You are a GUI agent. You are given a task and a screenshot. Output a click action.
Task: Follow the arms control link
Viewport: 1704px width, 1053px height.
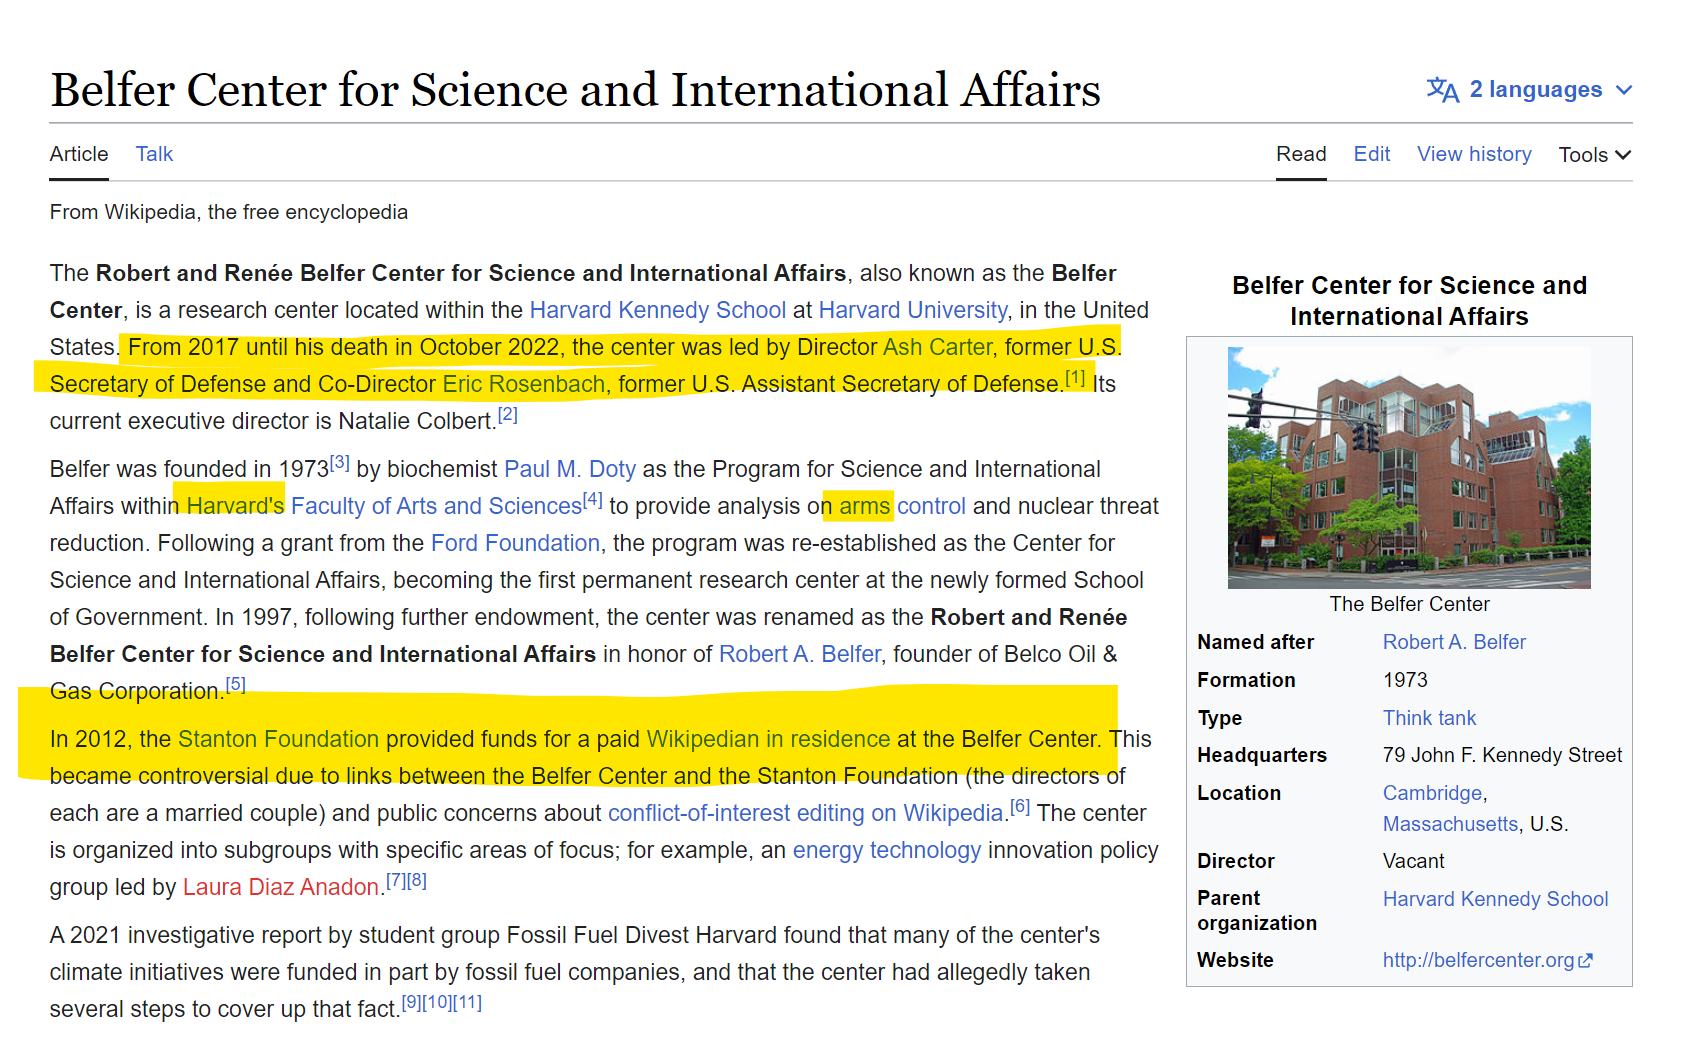click(x=902, y=506)
